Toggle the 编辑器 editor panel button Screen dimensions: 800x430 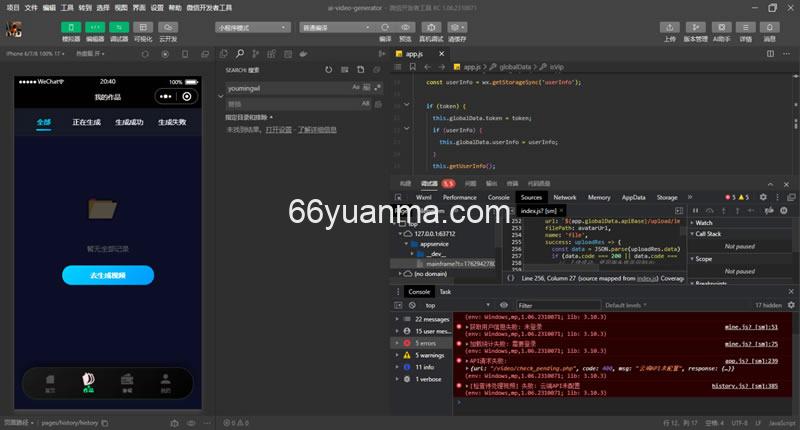pyautogui.click(x=95, y=27)
